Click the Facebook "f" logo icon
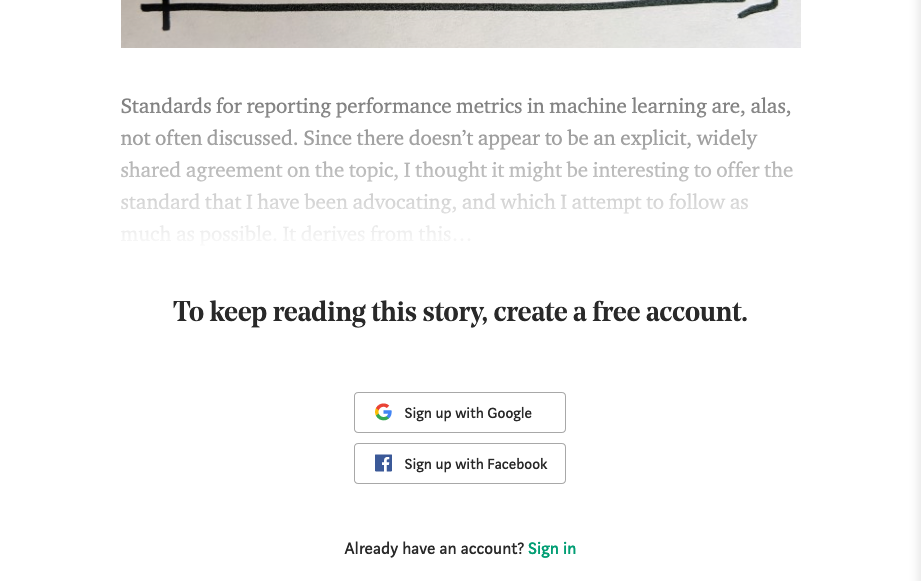The height and width of the screenshot is (581, 921). pyautogui.click(x=383, y=463)
